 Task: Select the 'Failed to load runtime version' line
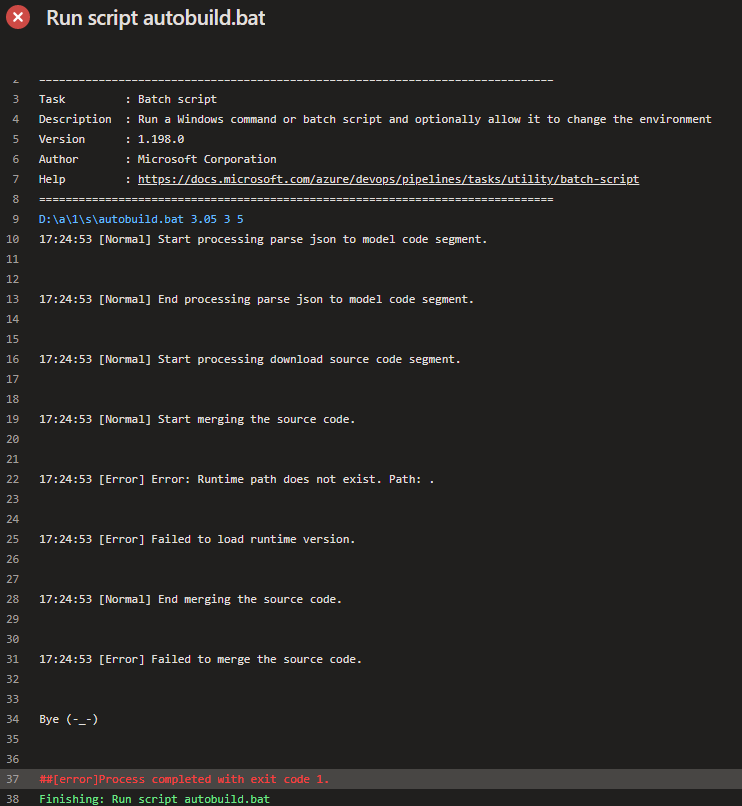click(197, 539)
